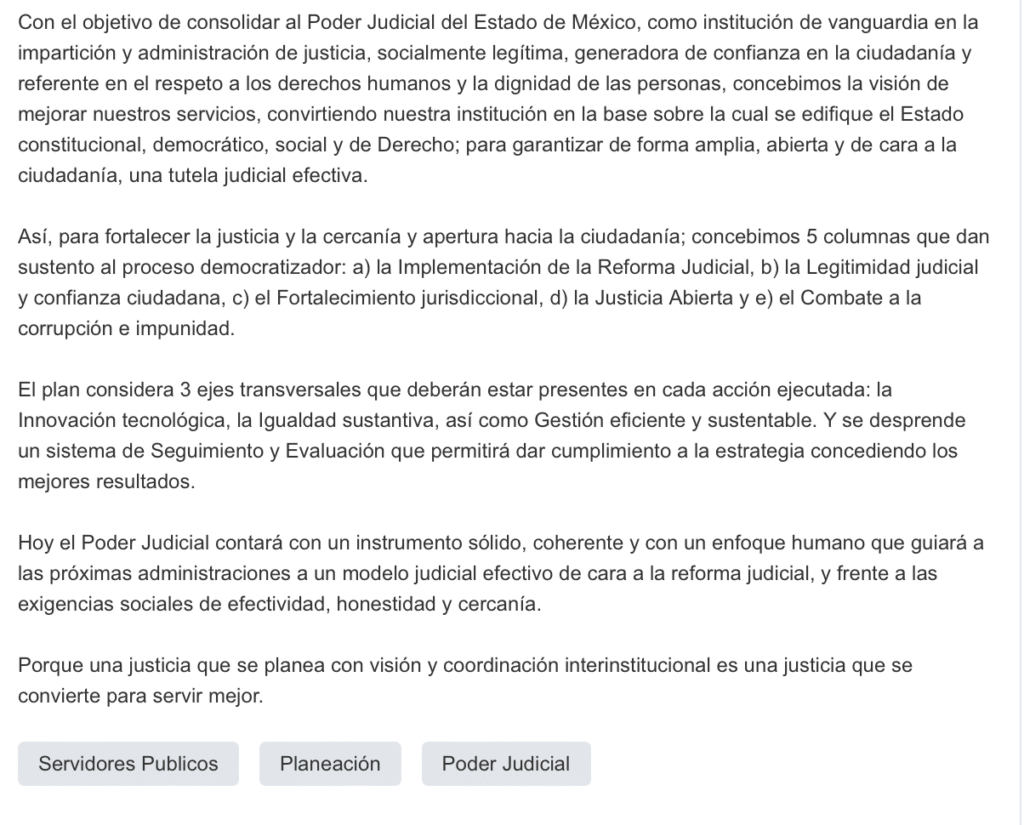Viewport: 1024px width, 825px height.
Task: Open the Poder Judicial tag
Action: click(506, 764)
